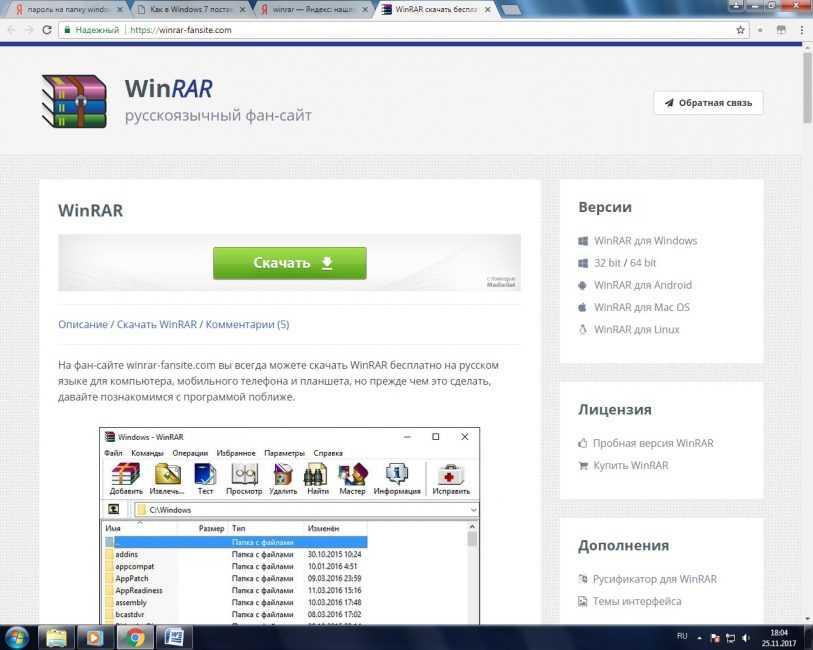This screenshot has width=813, height=650.
Task: Click the secure lock icon in address bar
Action: coord(66,30)
